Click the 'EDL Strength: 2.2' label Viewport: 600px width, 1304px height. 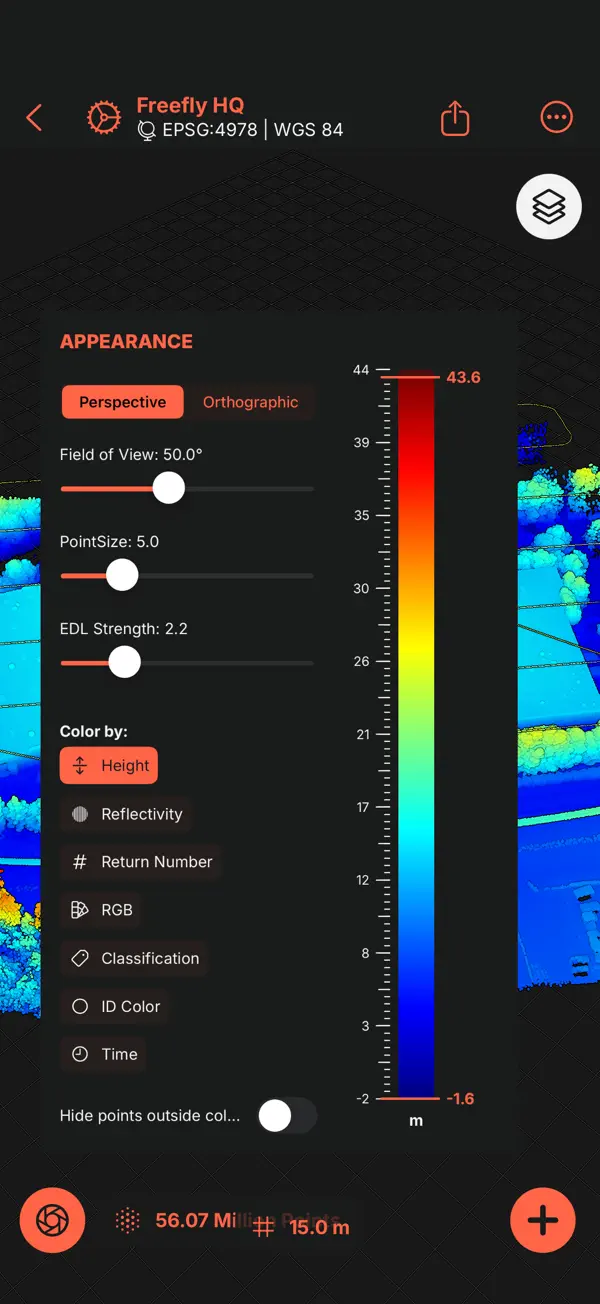point(124,629)
